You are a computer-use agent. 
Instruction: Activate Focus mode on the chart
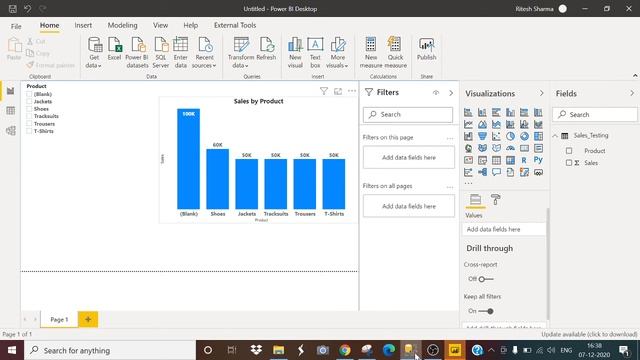(x=338, y=91)
